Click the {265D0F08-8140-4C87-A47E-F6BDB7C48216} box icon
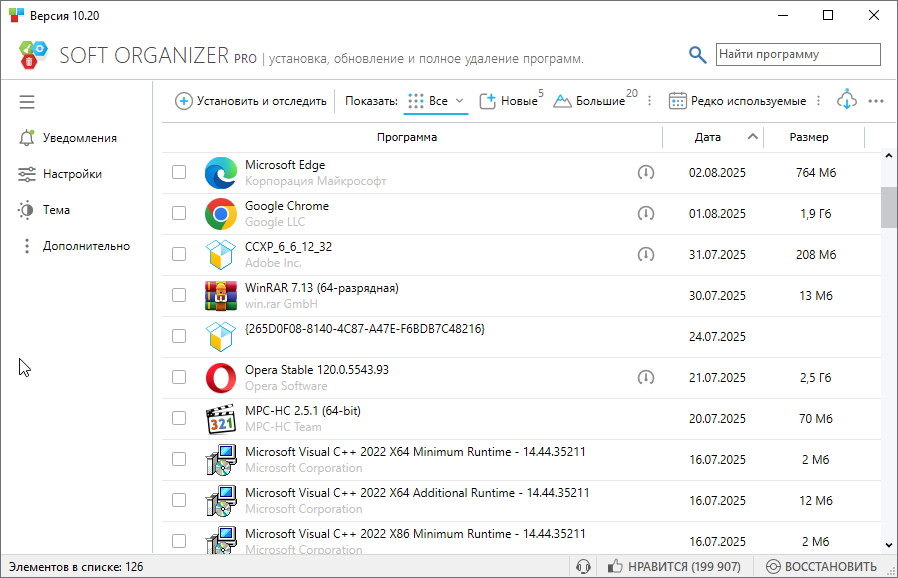 click(x=220, y=336)
